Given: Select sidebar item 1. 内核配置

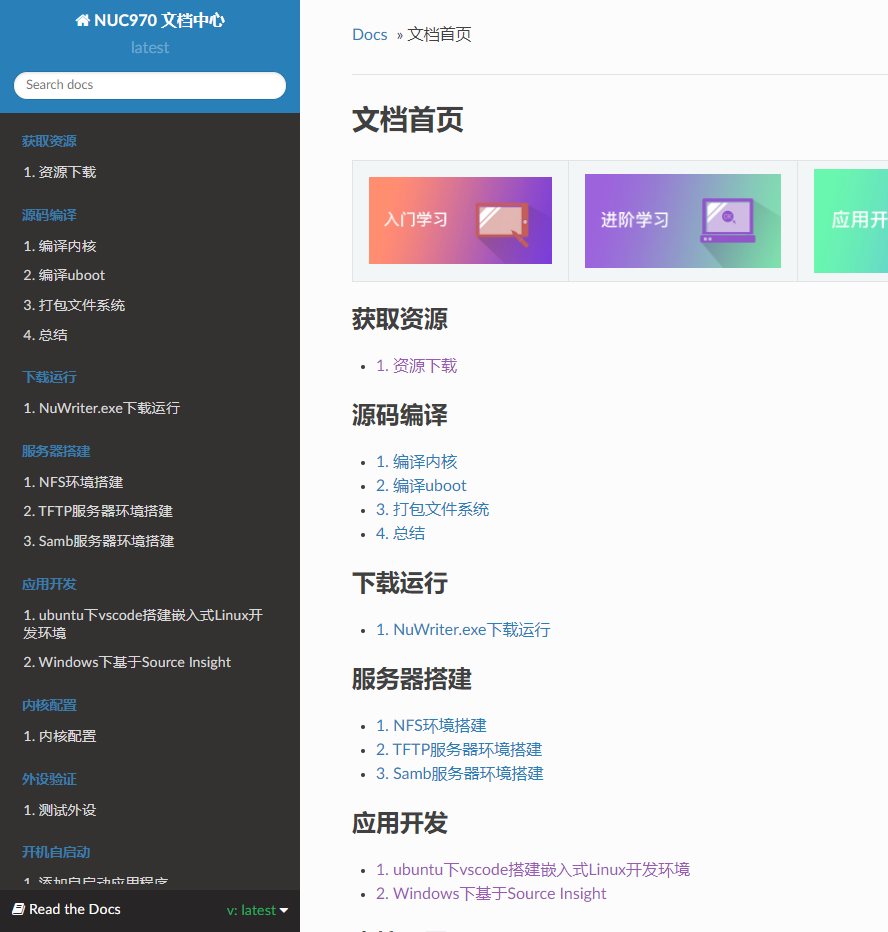Looking at the screenshot, I should click(59, 736).
